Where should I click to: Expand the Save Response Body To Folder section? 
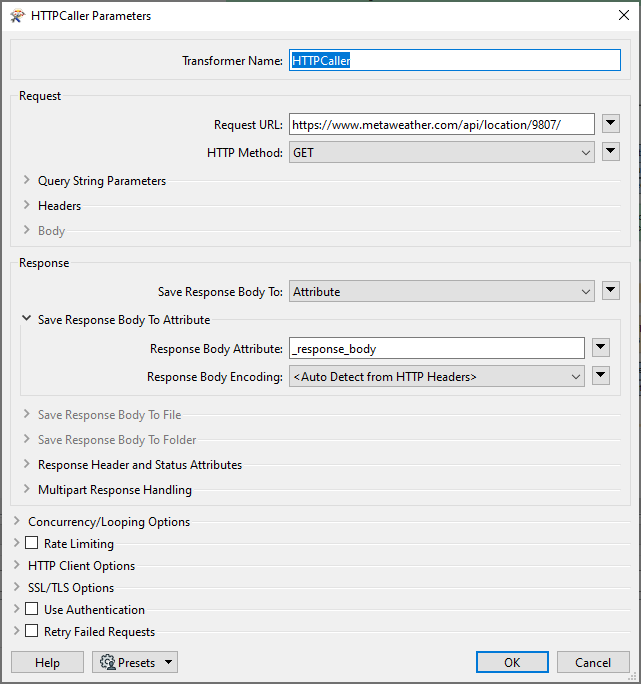pos(27,438)
